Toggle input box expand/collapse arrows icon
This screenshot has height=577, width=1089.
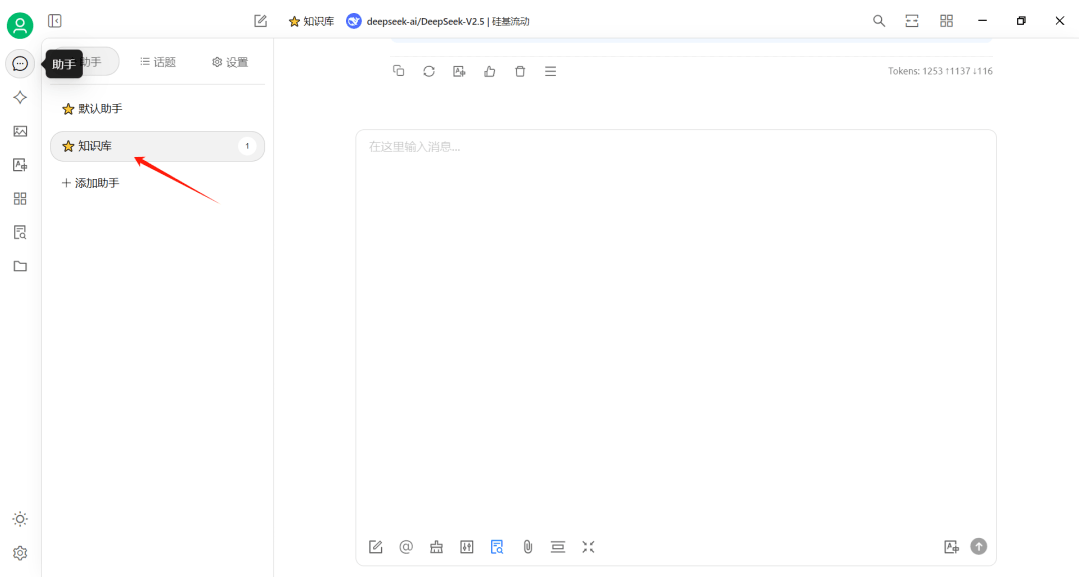(588, 547)
